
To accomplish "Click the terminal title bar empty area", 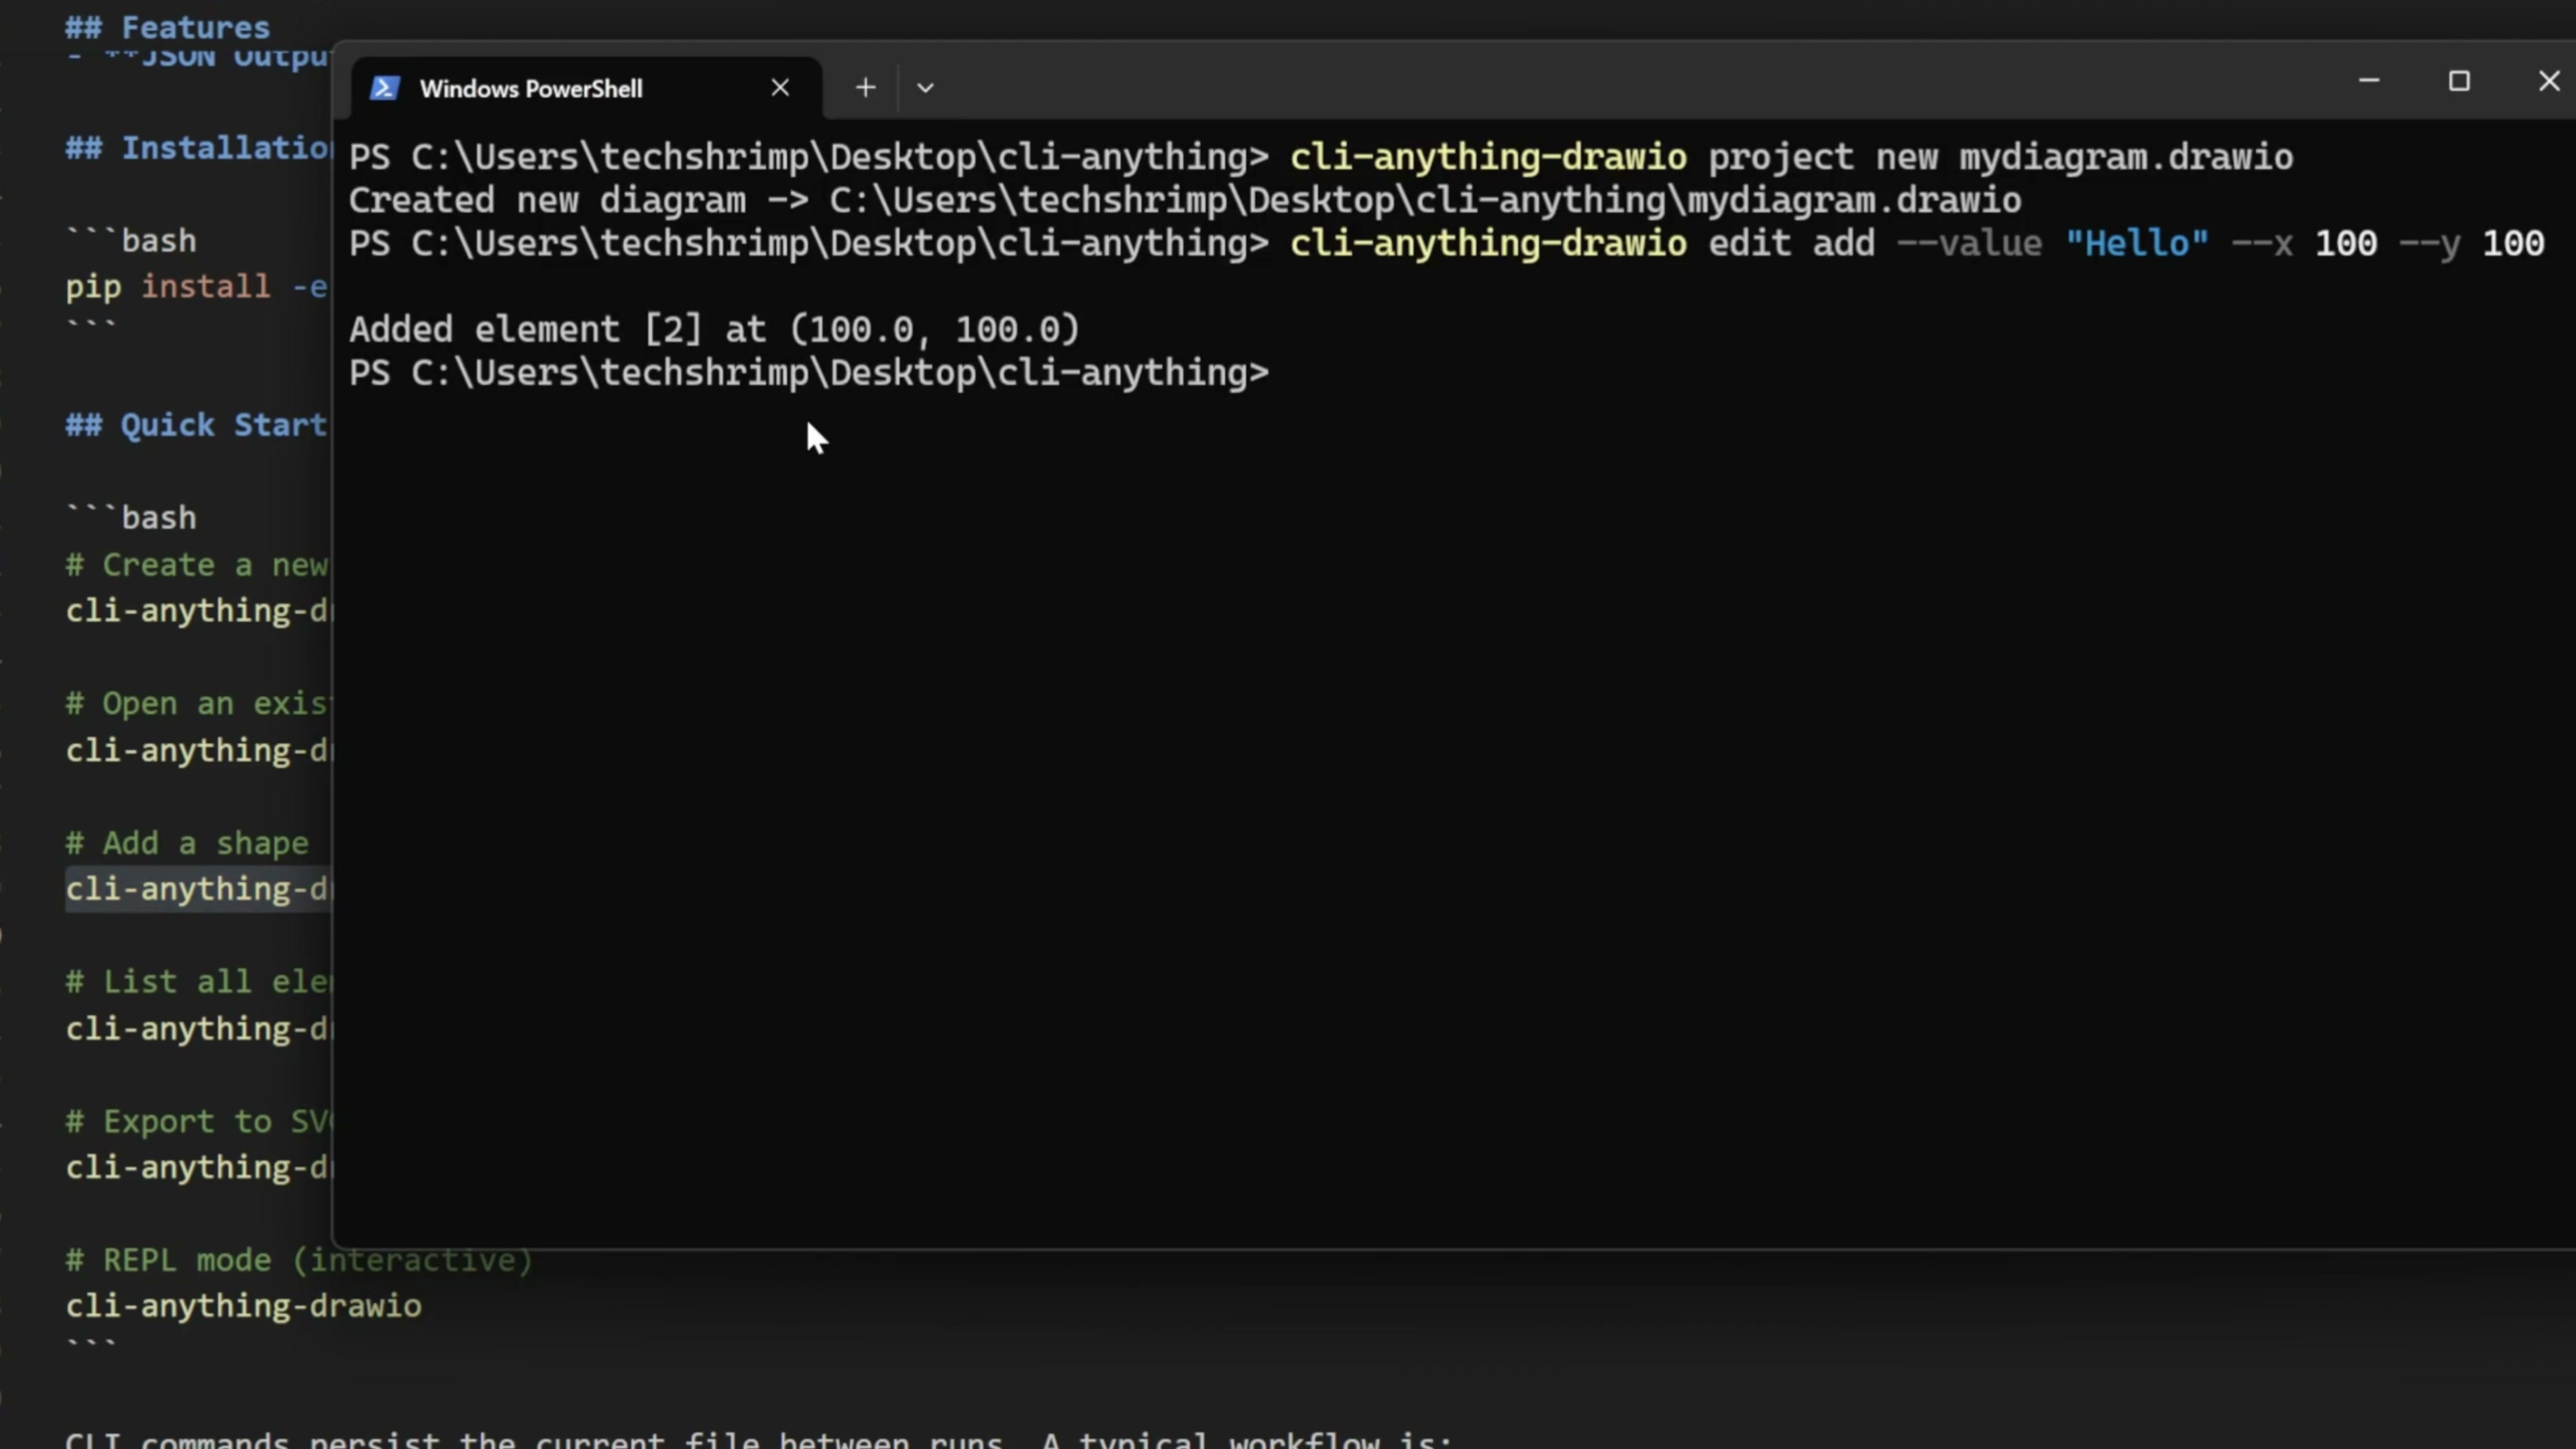I will click(1600, 84).
